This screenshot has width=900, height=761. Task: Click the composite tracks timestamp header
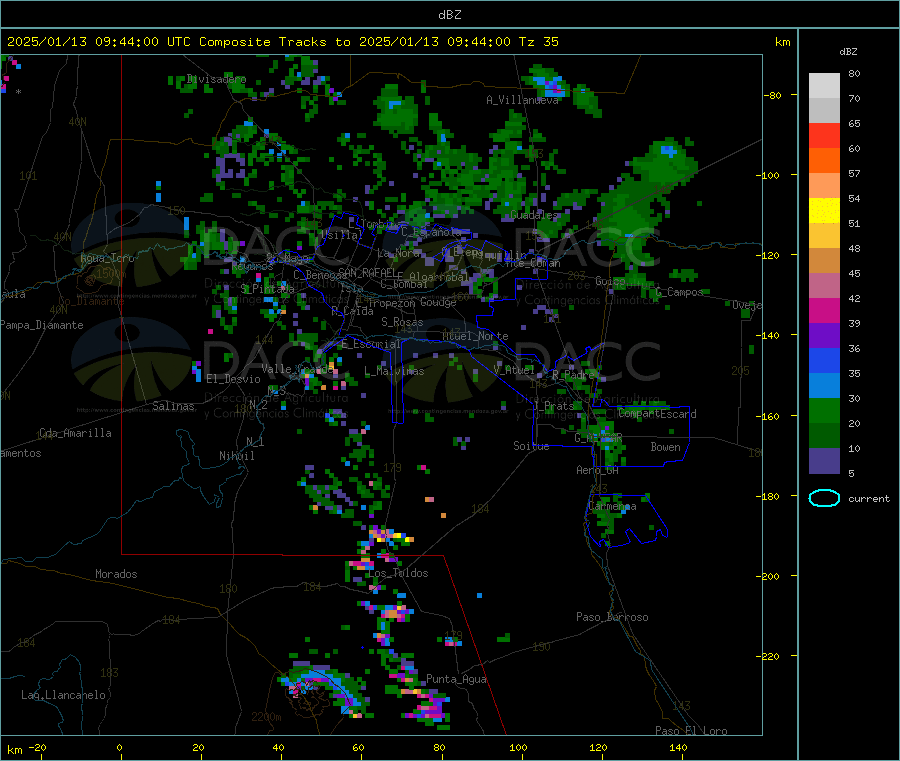[x=283, y=41]
